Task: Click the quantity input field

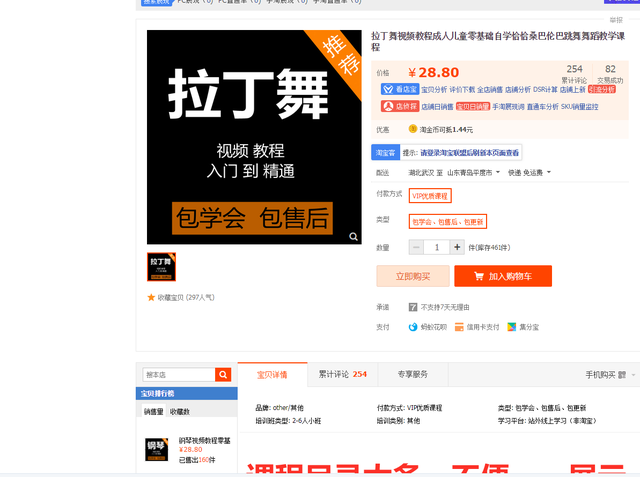Action: click(x=437, y=247)
